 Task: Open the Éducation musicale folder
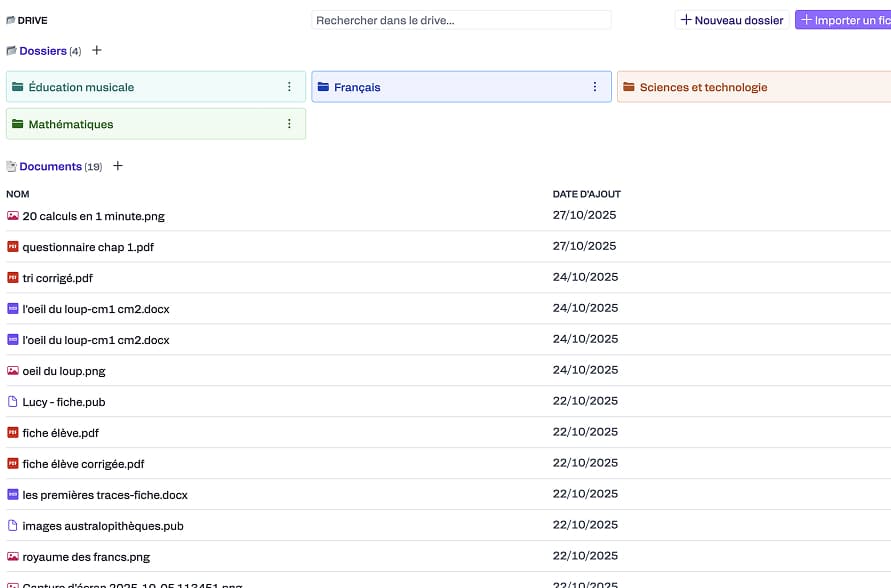pyautogui.click(x=81, y=87)
